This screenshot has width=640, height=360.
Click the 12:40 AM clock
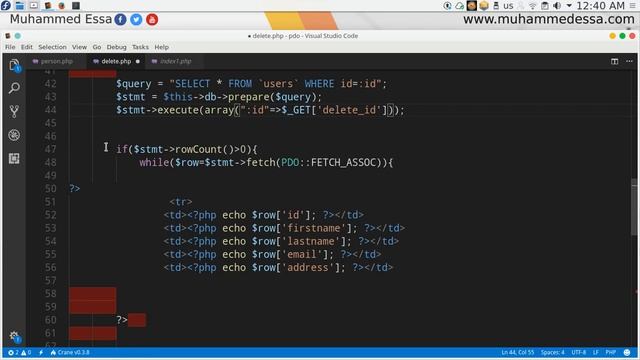click(600, 6)
